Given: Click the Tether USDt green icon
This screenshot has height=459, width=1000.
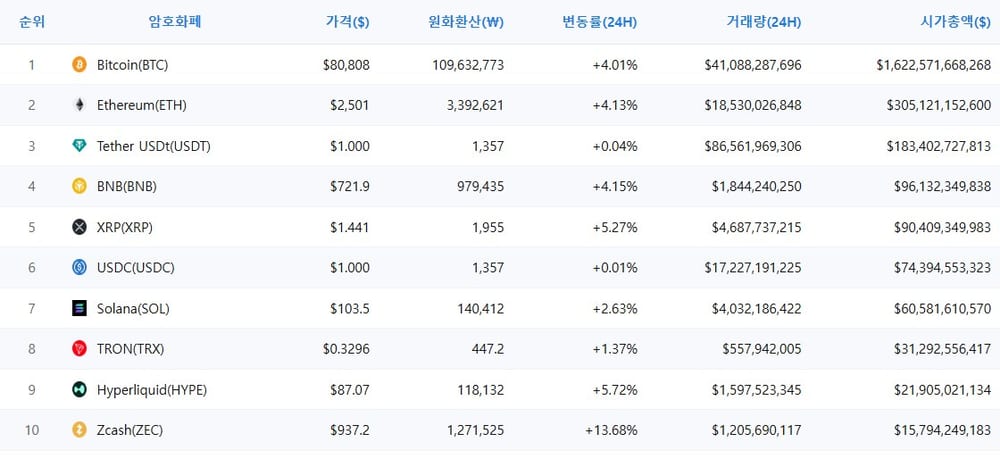Looking at the screenshot, I should [79, 146].
